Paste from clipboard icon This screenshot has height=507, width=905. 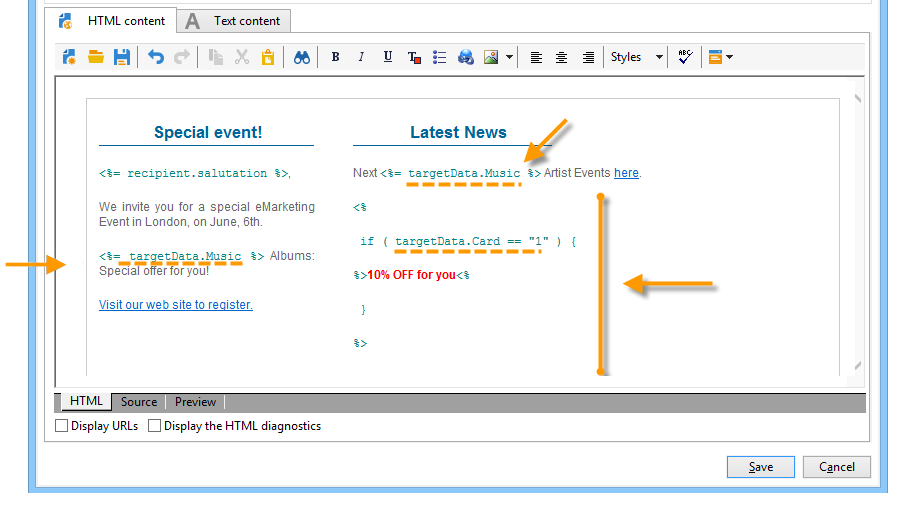(268, 57)
